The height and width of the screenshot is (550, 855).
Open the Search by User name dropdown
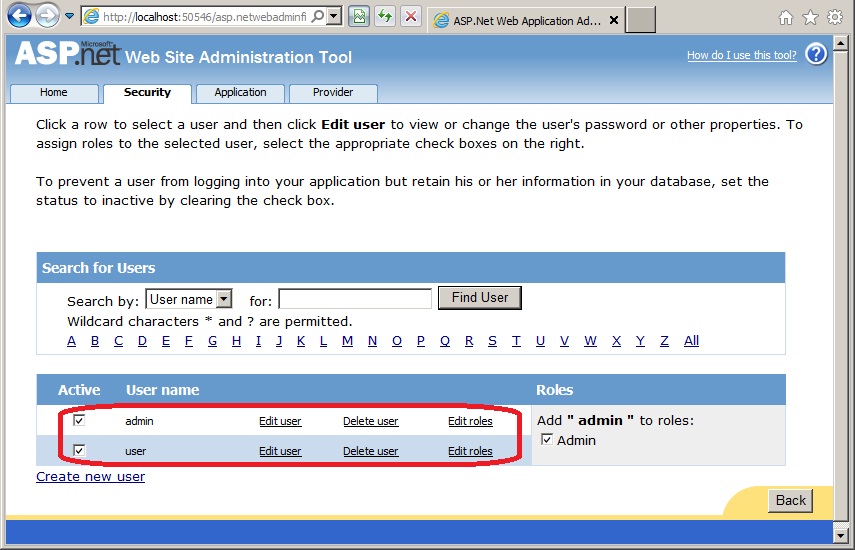189,299
